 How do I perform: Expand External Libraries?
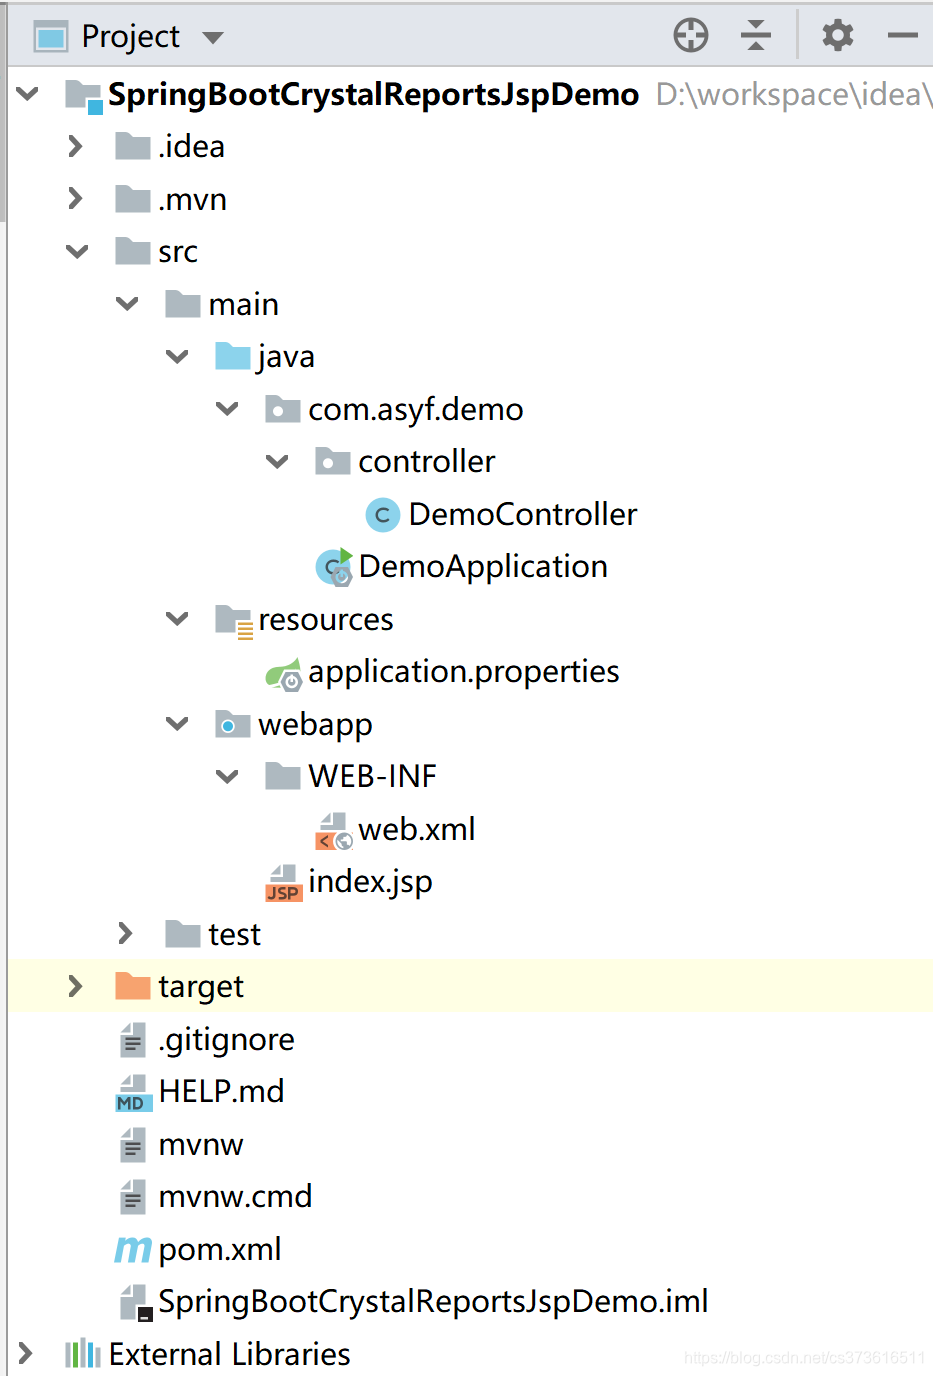pos(25,1354)
